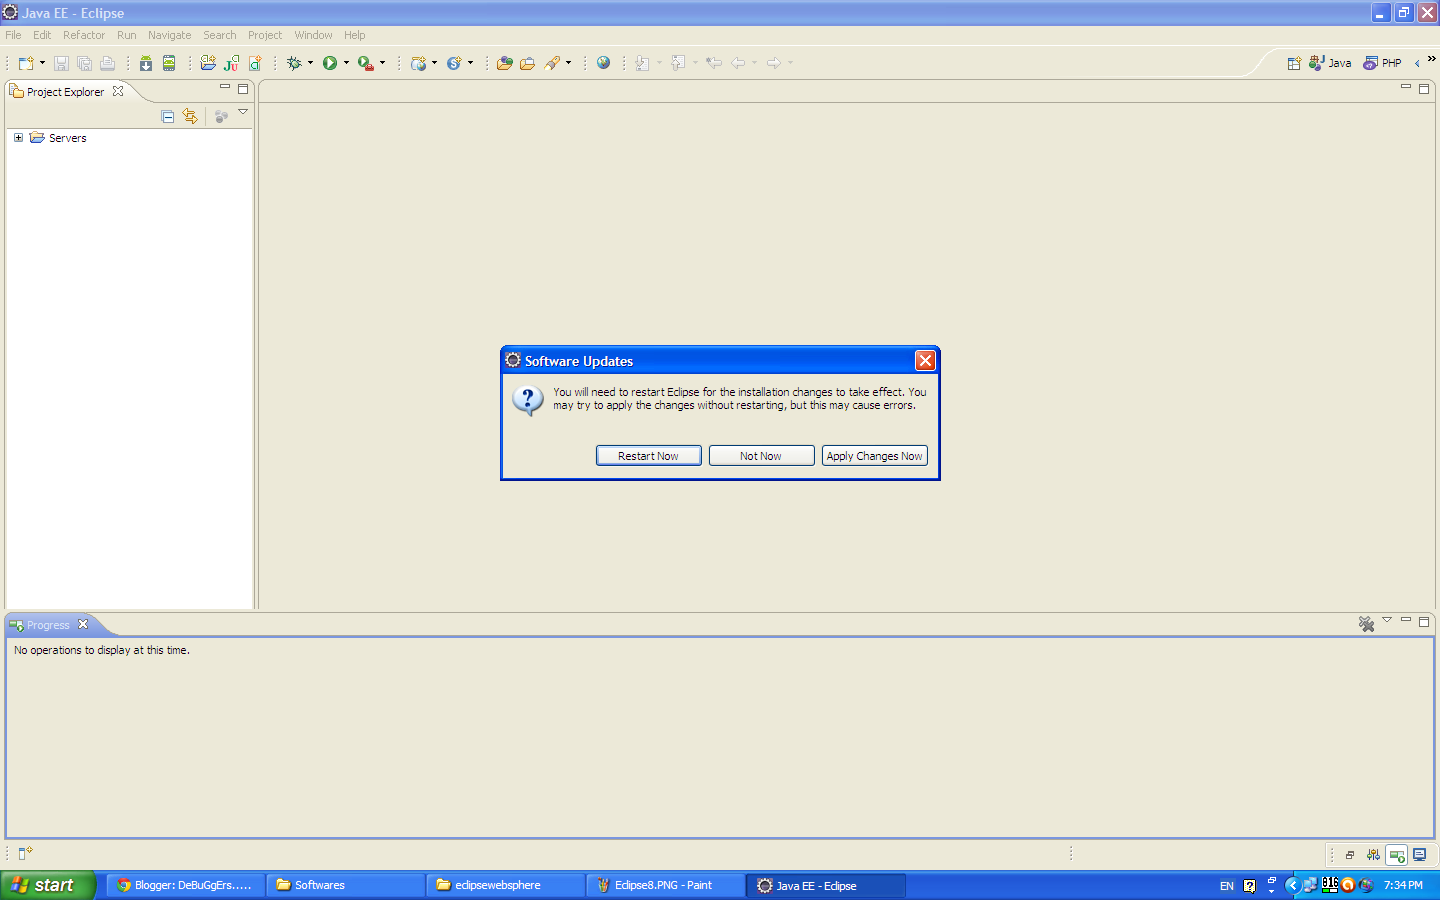Open the Project menu

[x=265, y=35]
